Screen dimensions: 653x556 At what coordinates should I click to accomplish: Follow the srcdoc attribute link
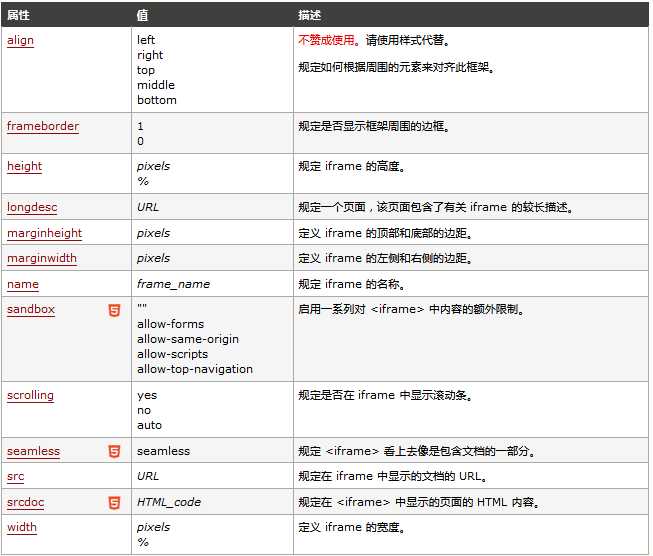pyautogui.click(x=25, y=502)
